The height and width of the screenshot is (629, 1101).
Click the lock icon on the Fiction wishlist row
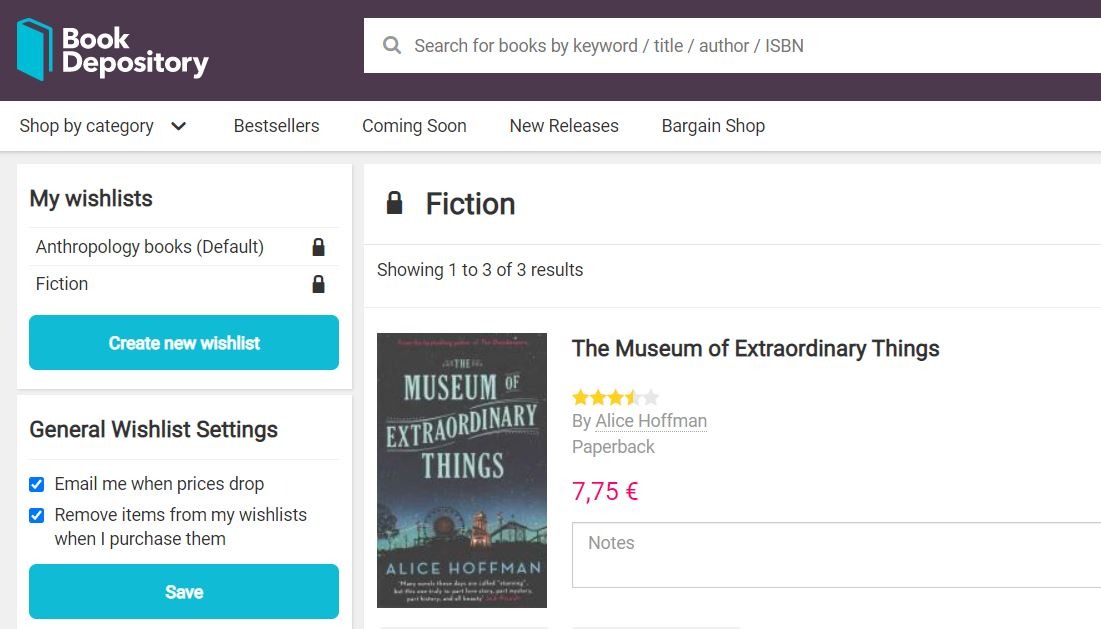[x=318, y=283]
